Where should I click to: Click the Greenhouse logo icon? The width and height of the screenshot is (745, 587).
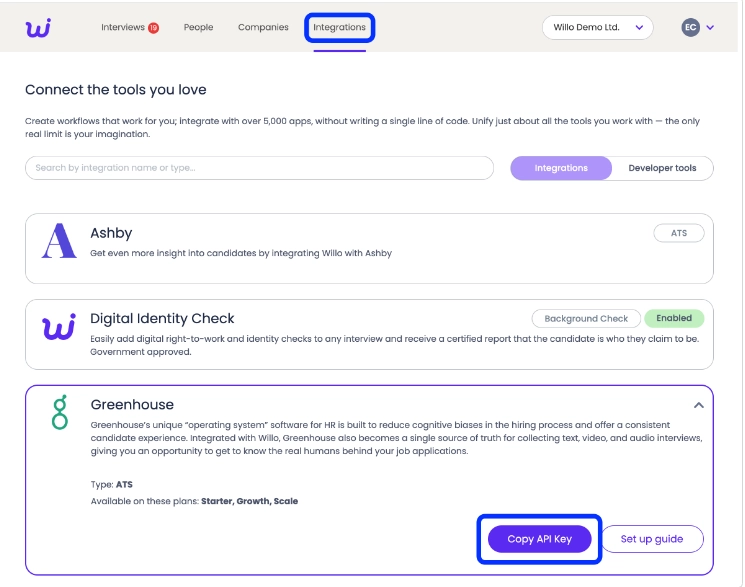(x=60, y=412)
